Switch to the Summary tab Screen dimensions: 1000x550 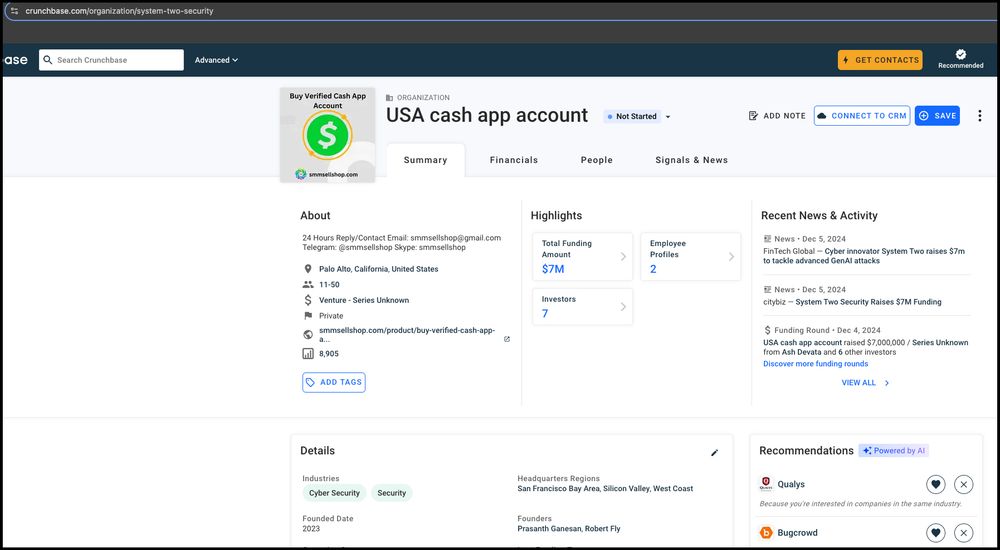[425, 160]
